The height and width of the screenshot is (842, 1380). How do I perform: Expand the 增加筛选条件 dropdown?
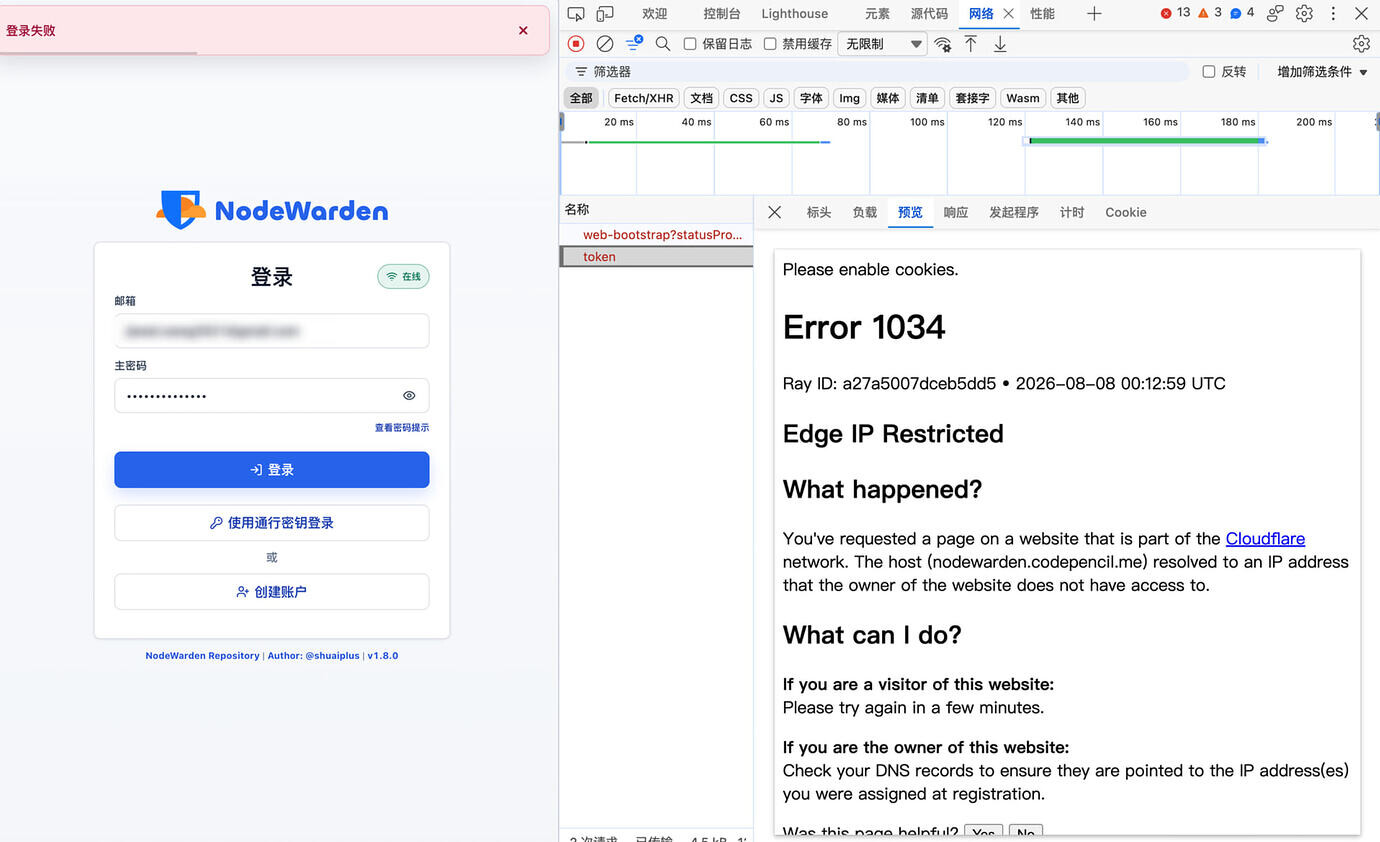1322,72
